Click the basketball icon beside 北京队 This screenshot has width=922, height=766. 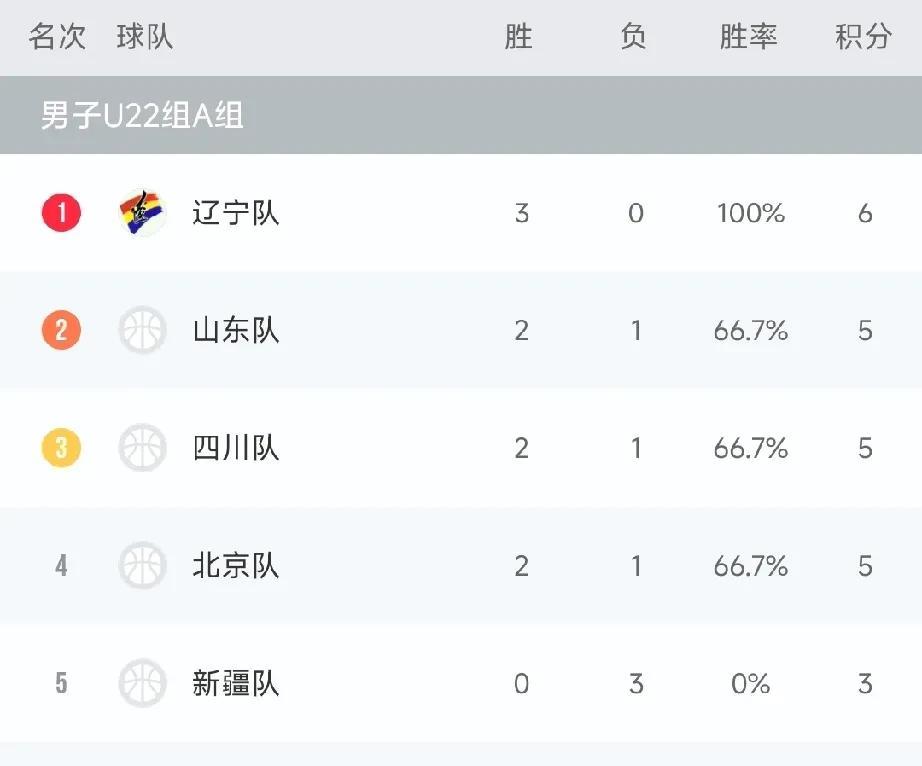pyautogui.click(x=142, y=565)
